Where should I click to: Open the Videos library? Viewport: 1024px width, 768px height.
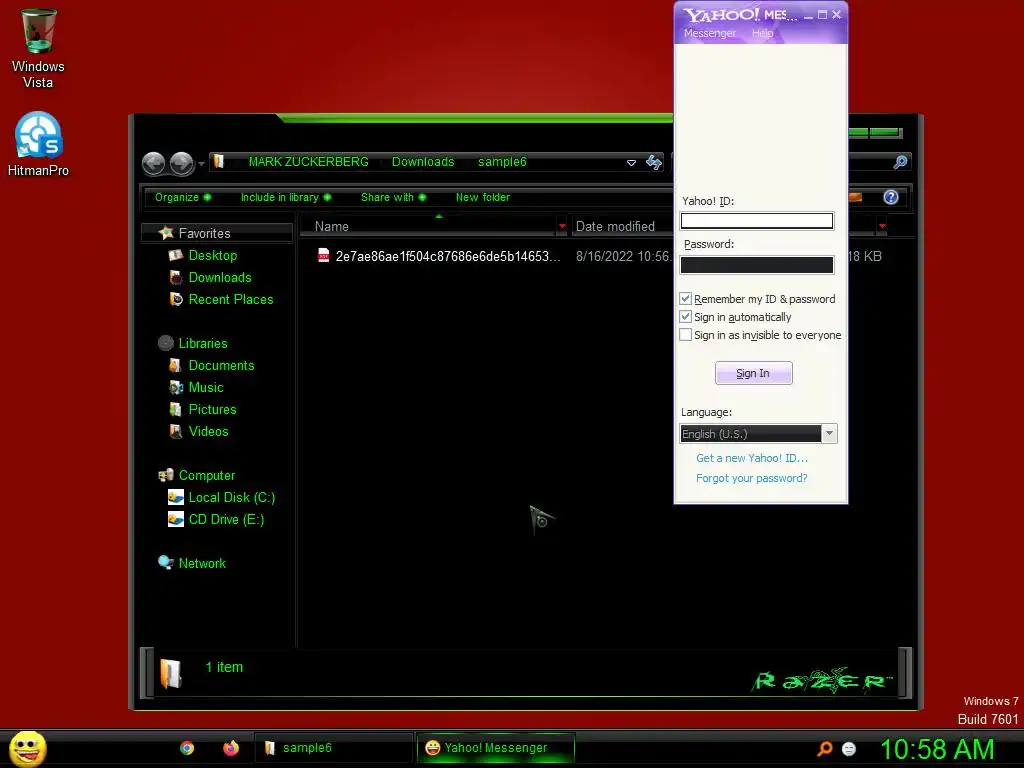point(208,431)
